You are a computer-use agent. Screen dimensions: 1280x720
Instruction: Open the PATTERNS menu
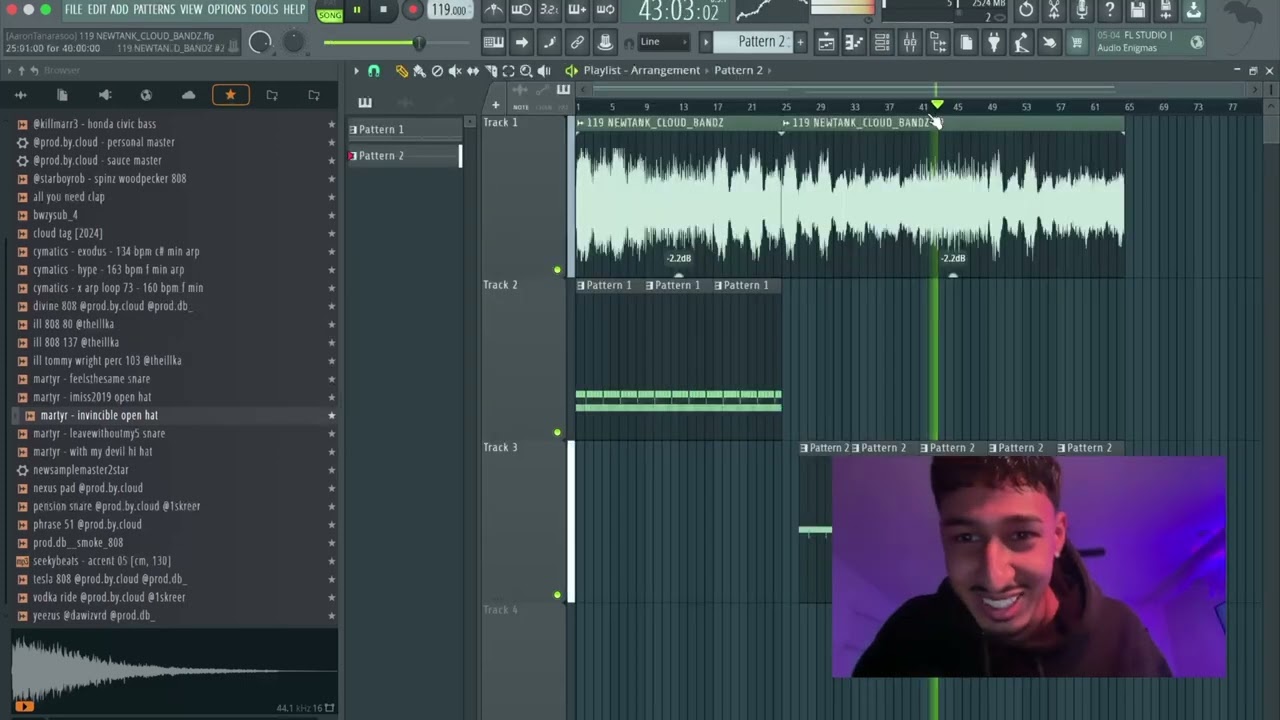(x=154, y=10)
